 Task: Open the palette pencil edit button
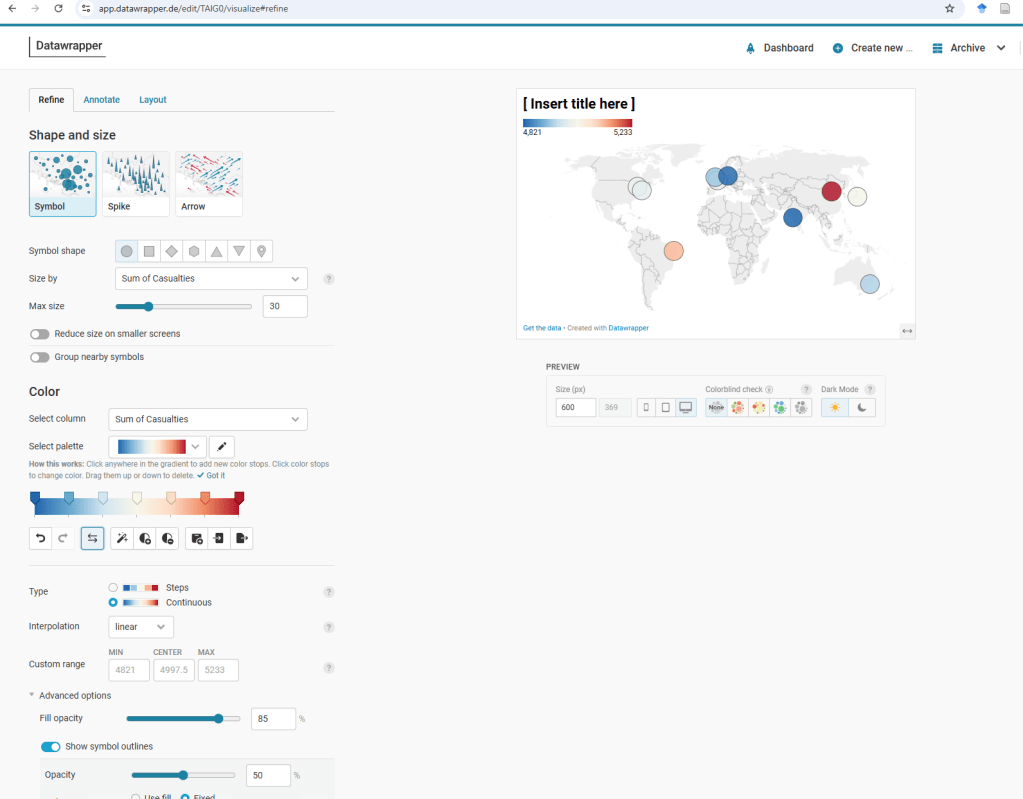click(x=222, y=446)
